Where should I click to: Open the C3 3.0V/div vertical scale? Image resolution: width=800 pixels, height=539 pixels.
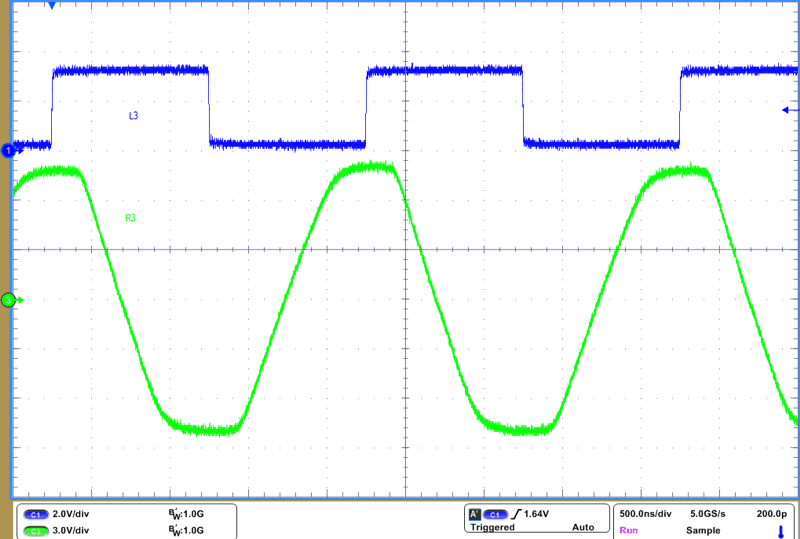(x=72, y=530)
